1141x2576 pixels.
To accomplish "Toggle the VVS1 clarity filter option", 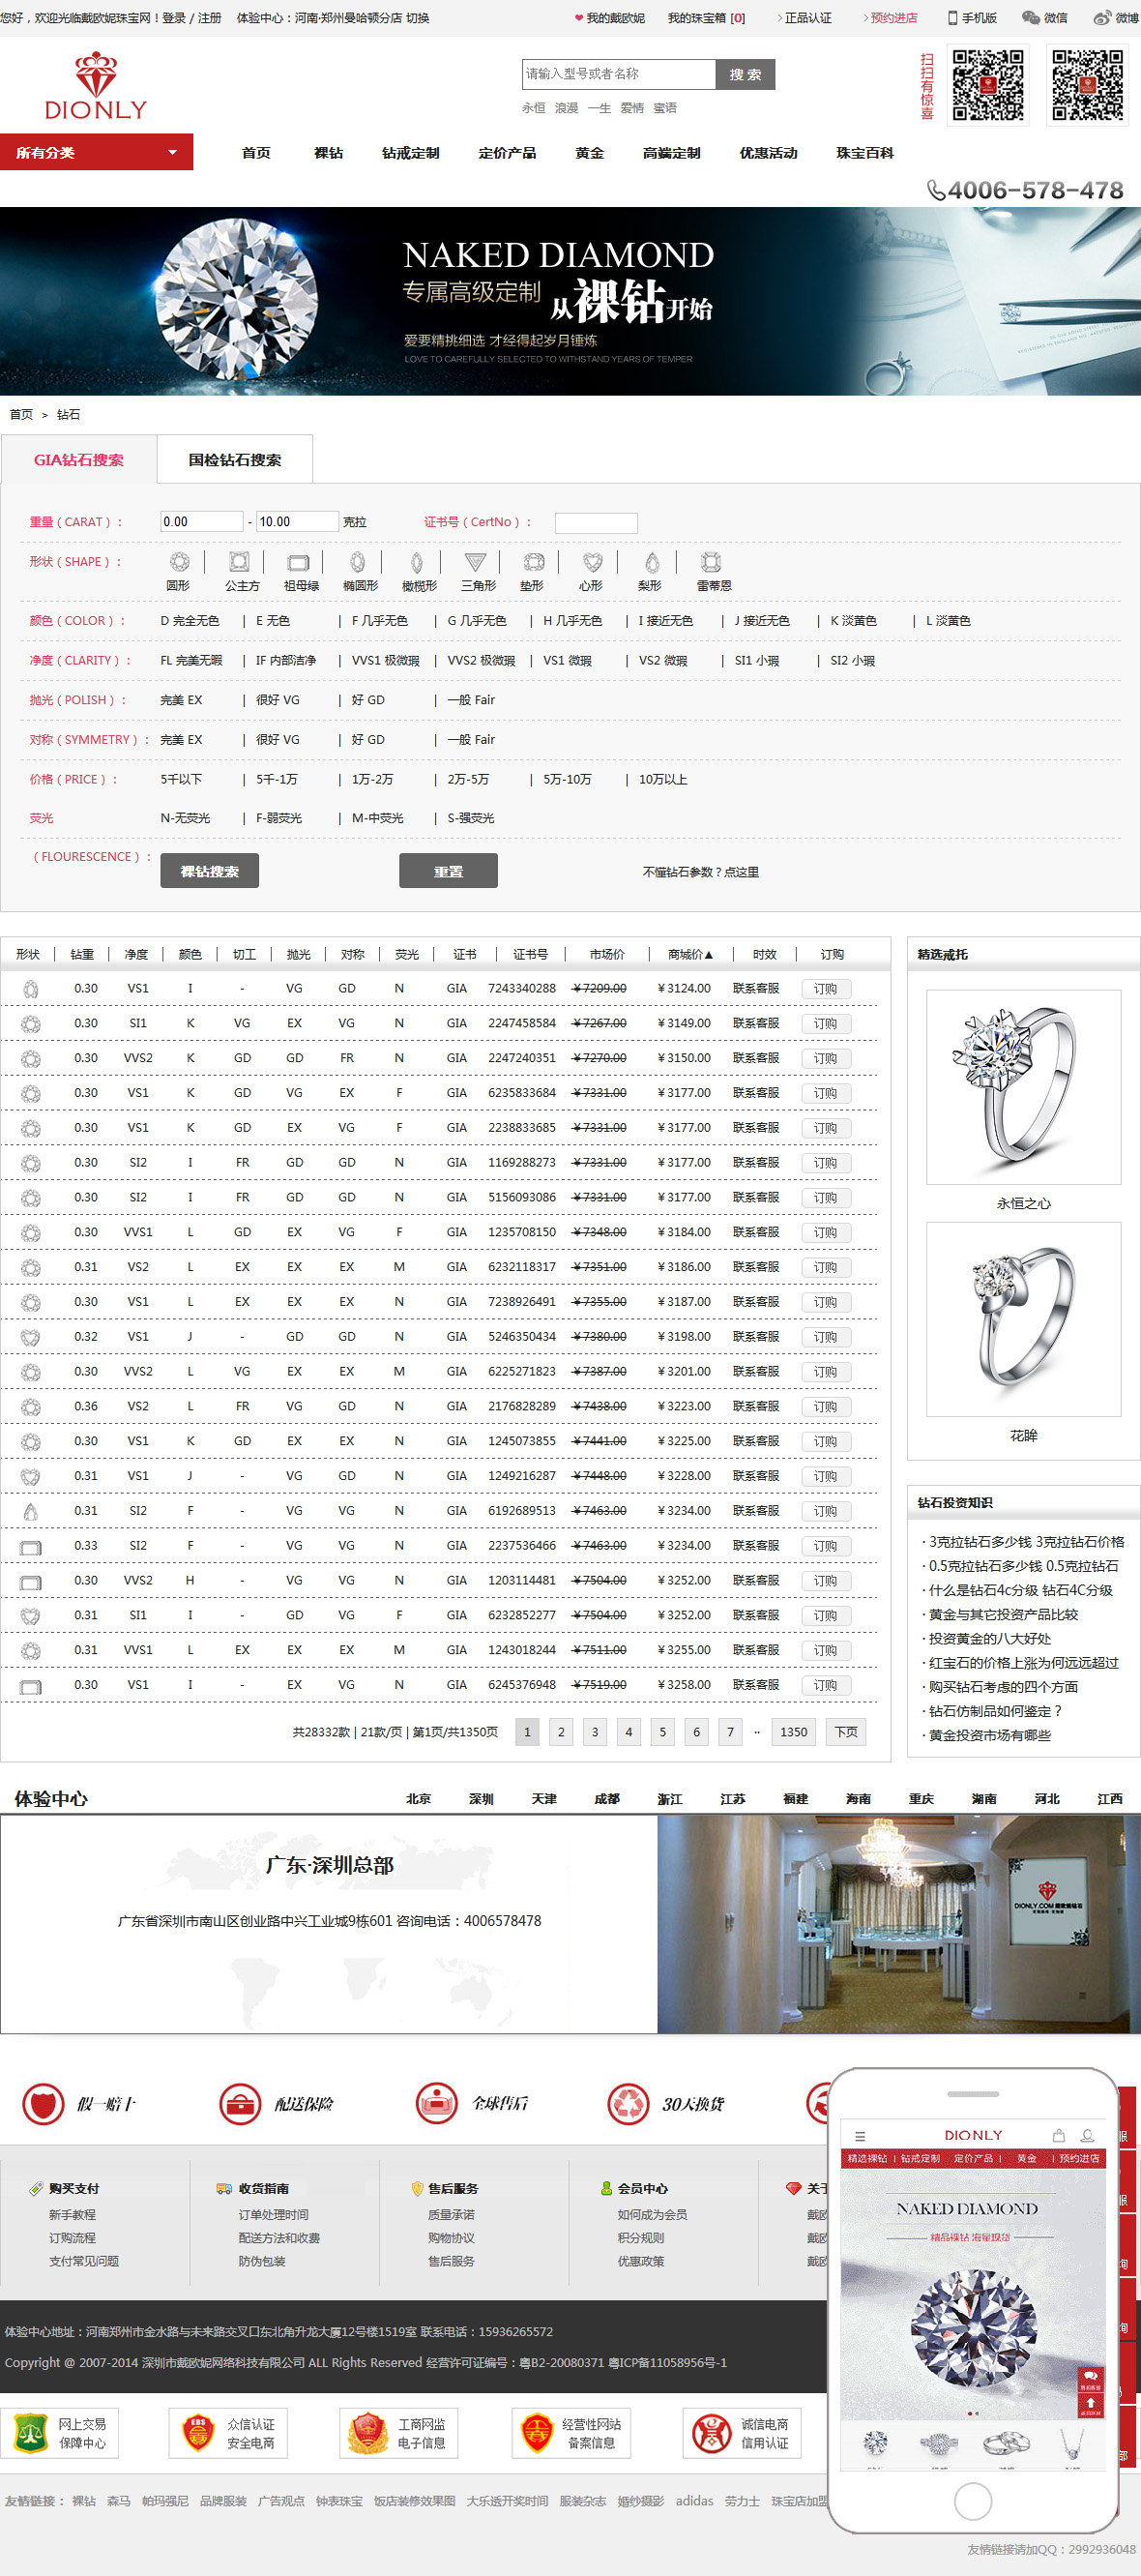I will pyautogui.click(x=385, y=661).
